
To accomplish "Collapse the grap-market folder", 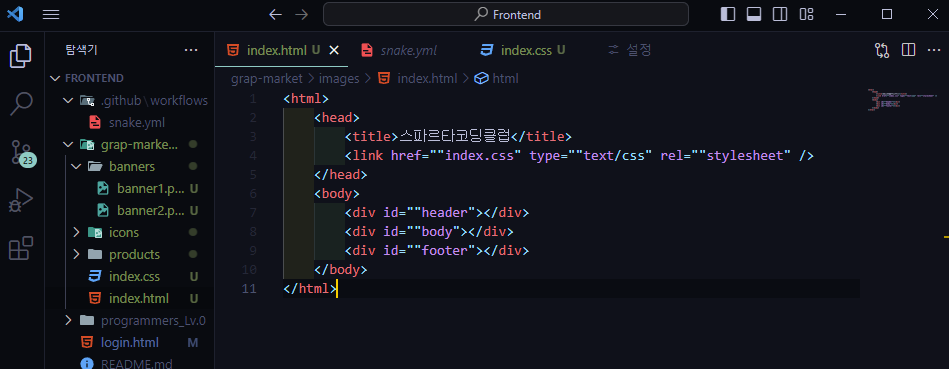I will pos(68,145).
